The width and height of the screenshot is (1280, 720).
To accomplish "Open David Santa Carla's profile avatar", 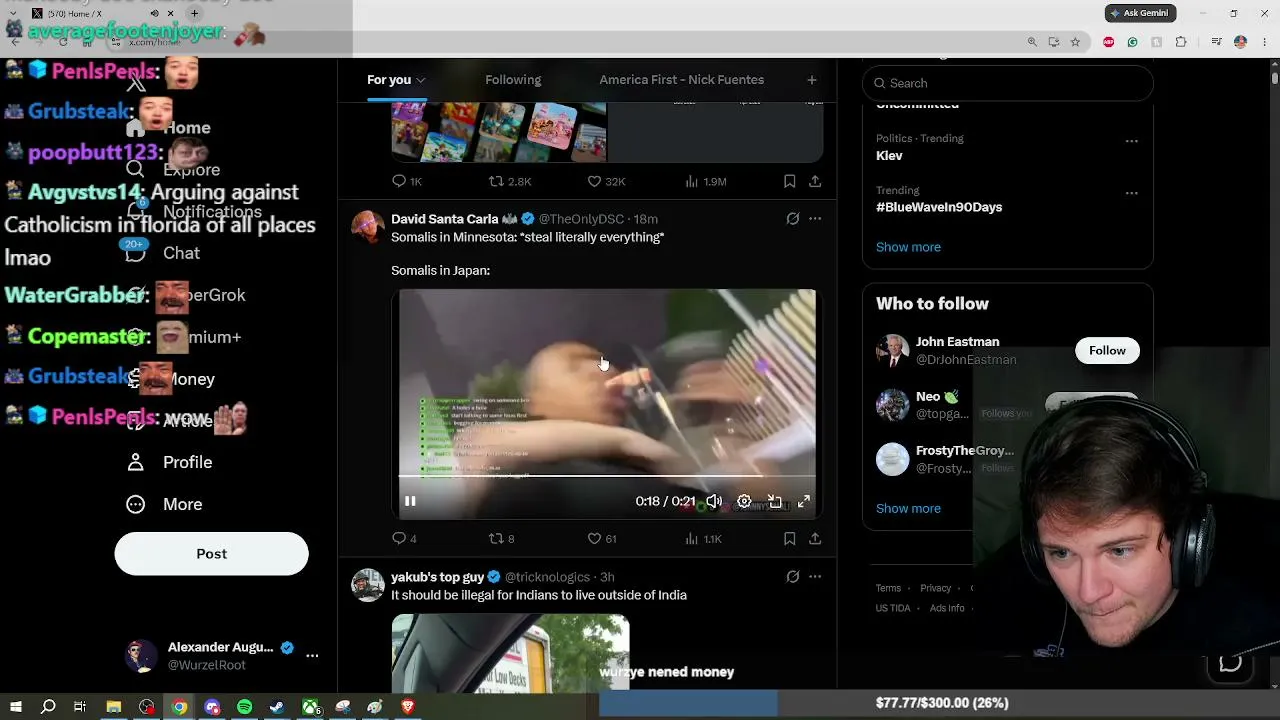I will pyautogui.click(x=368, y=227).
